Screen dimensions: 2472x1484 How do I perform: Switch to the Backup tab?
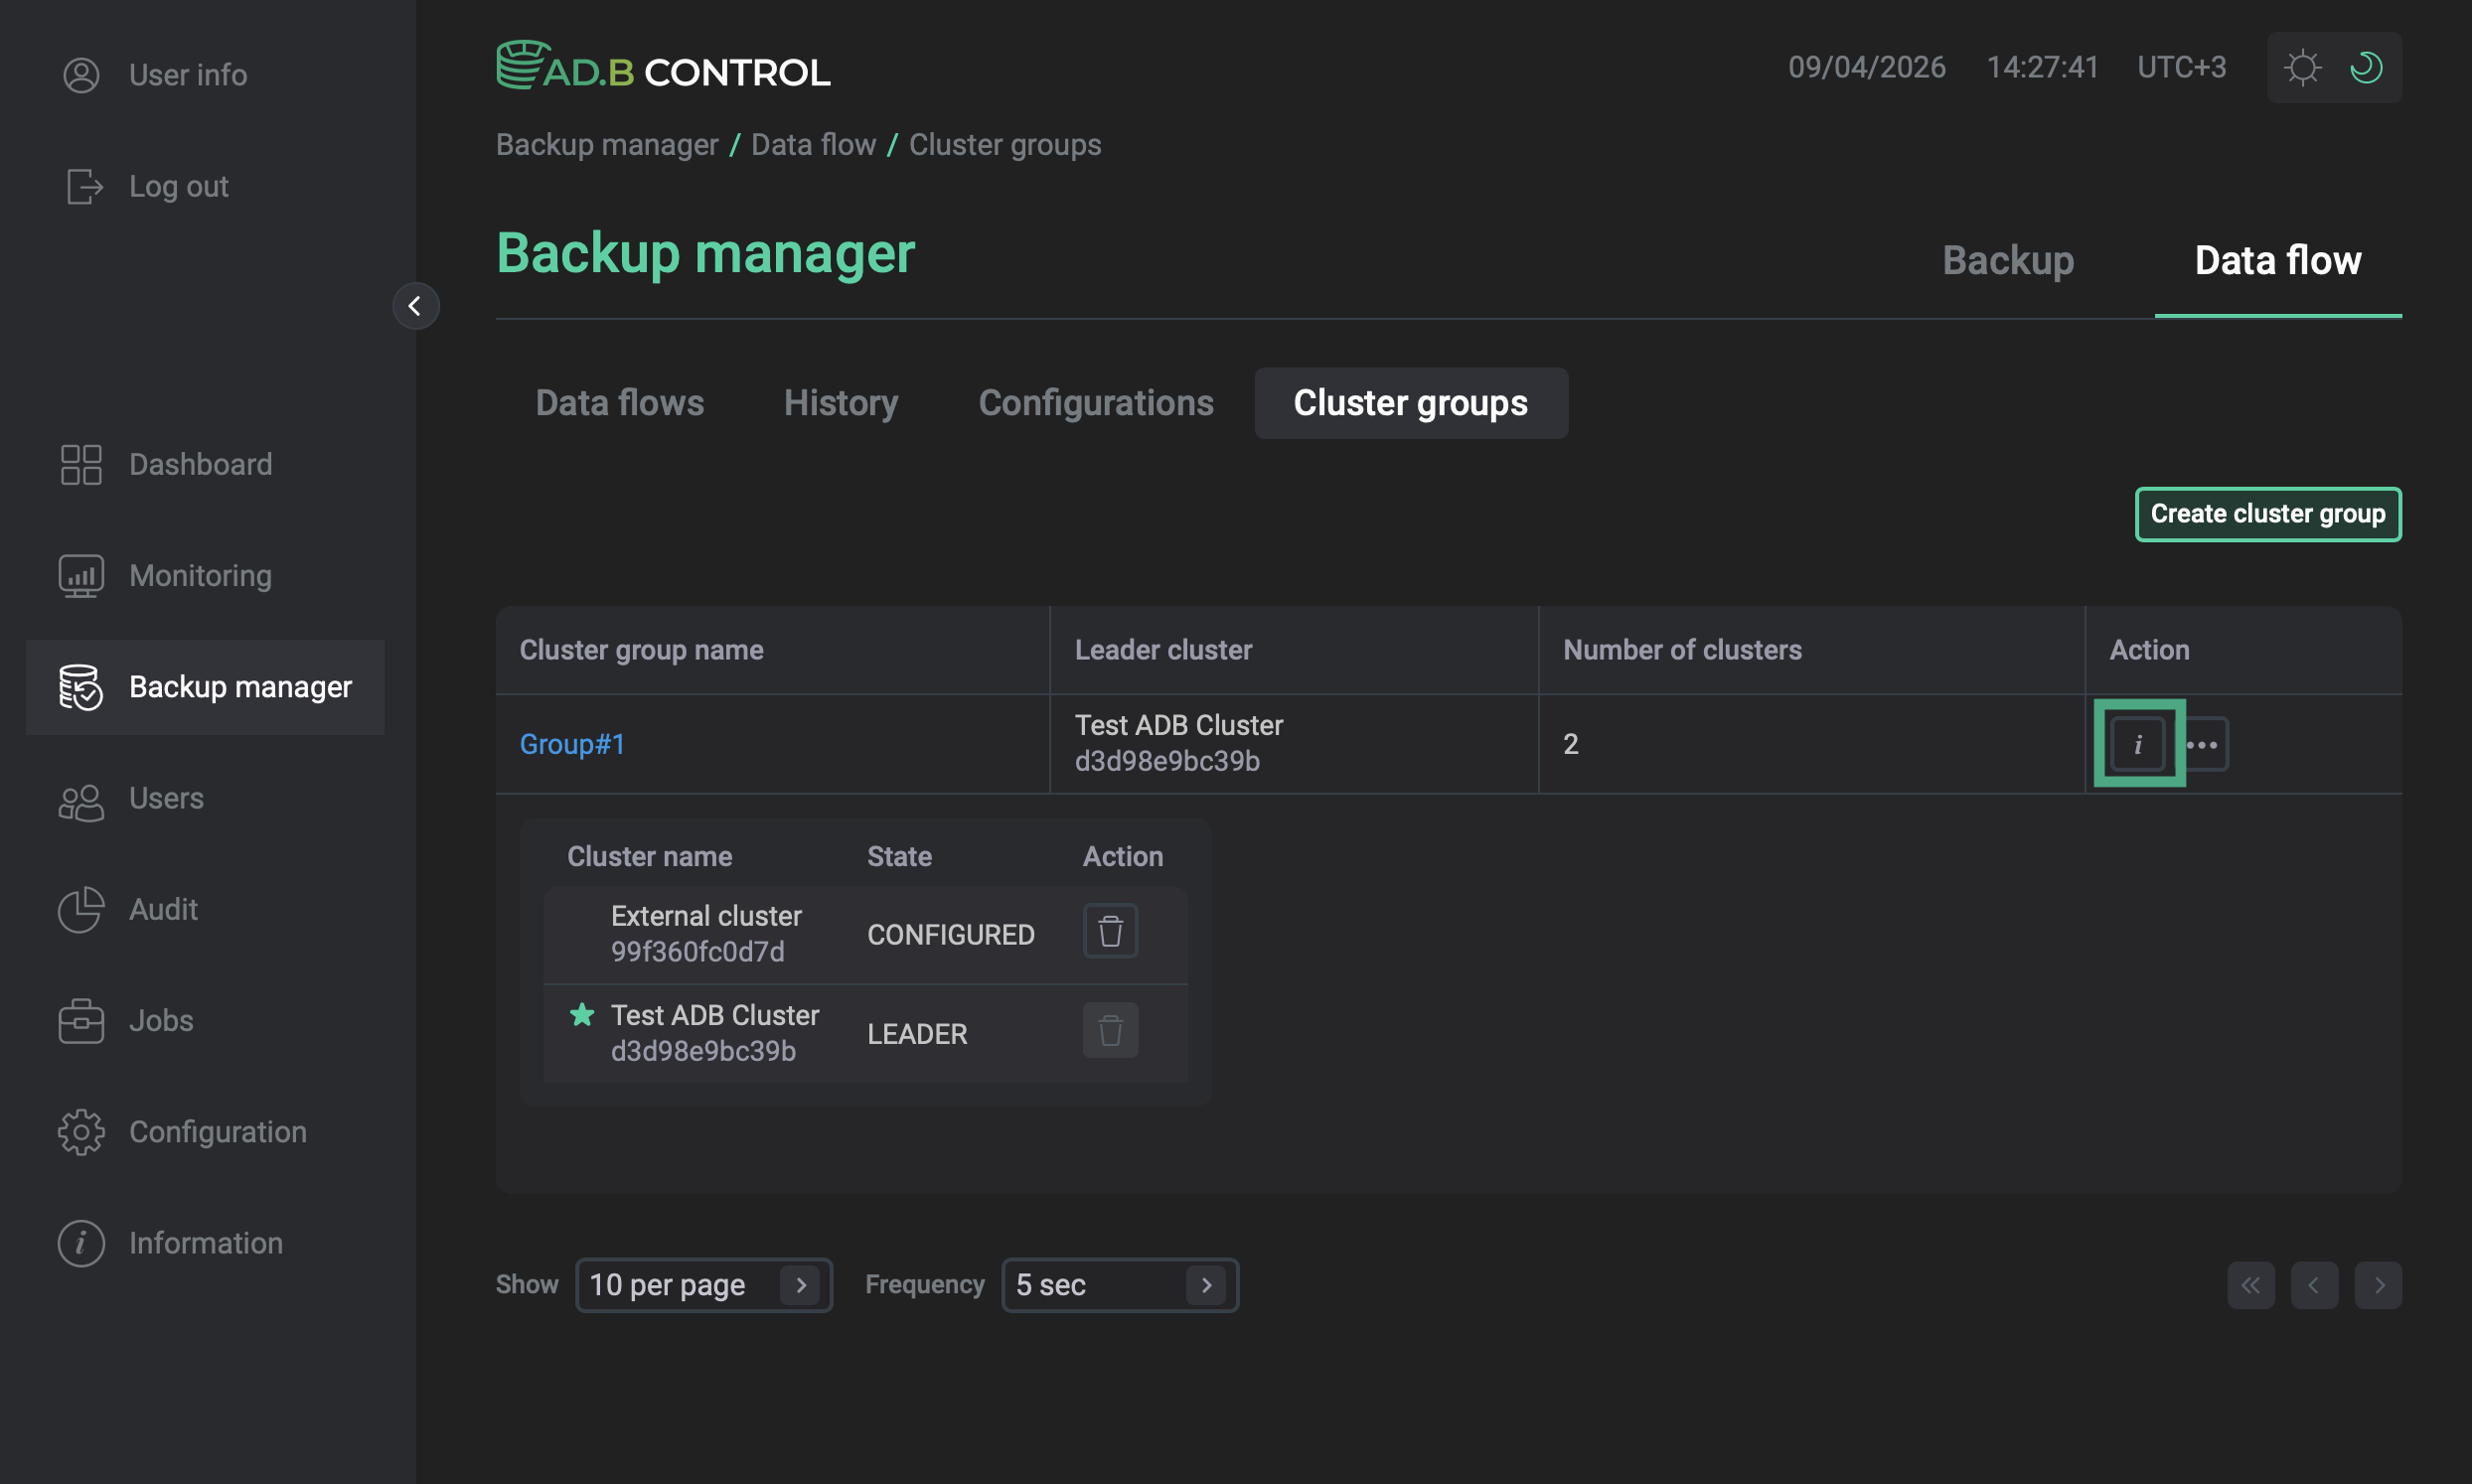click(2008, 261)
